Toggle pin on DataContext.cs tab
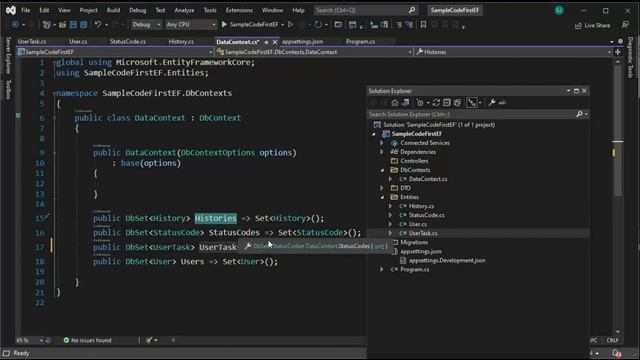This screenshot has height=360, width=640. (x=266, y=42)
